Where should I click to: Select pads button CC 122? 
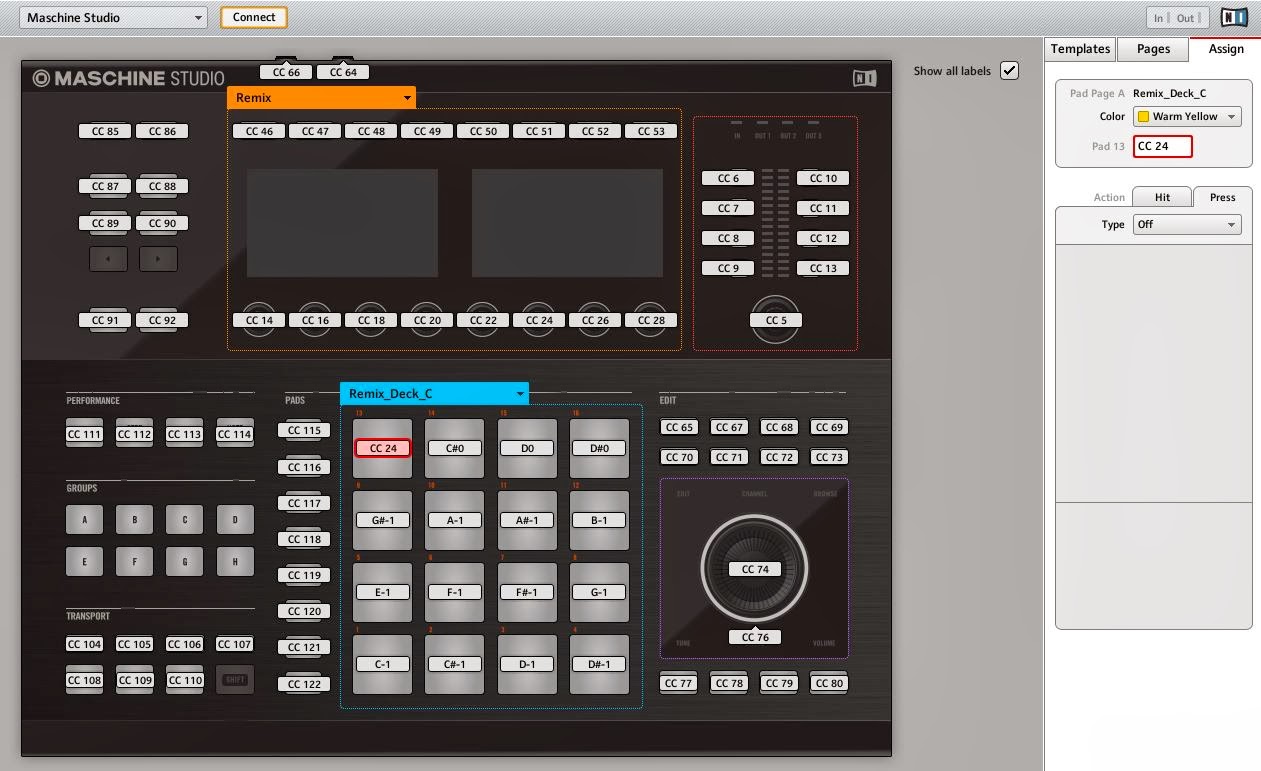click(x=304, y=684)
